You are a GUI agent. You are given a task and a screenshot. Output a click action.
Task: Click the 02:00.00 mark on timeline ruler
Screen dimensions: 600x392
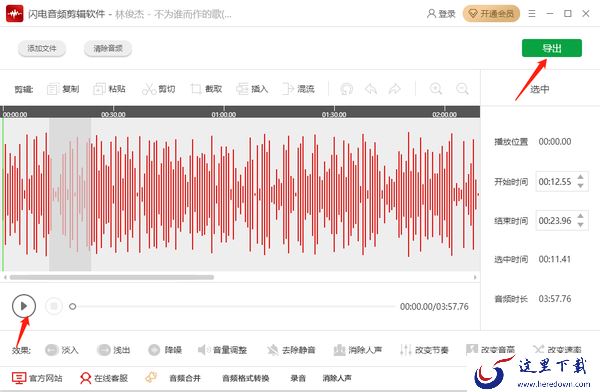(x=444, y=114)
